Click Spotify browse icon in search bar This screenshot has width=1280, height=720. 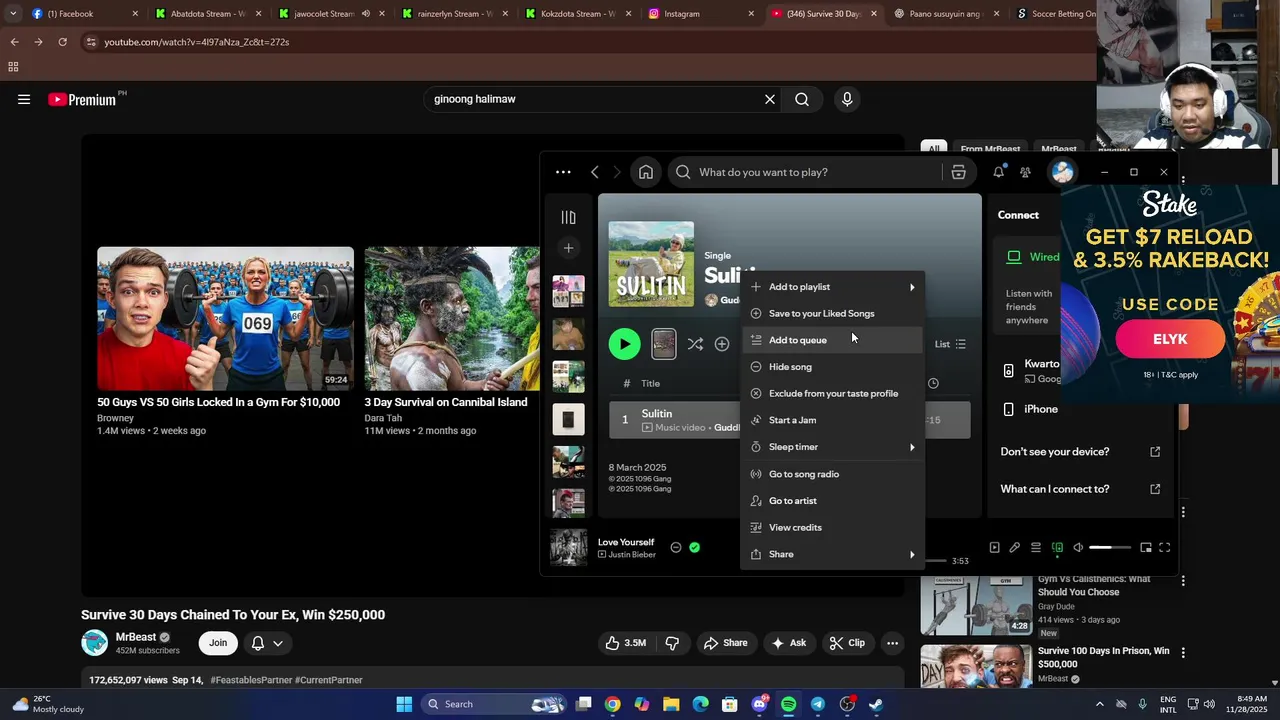(x=958, y=172)
